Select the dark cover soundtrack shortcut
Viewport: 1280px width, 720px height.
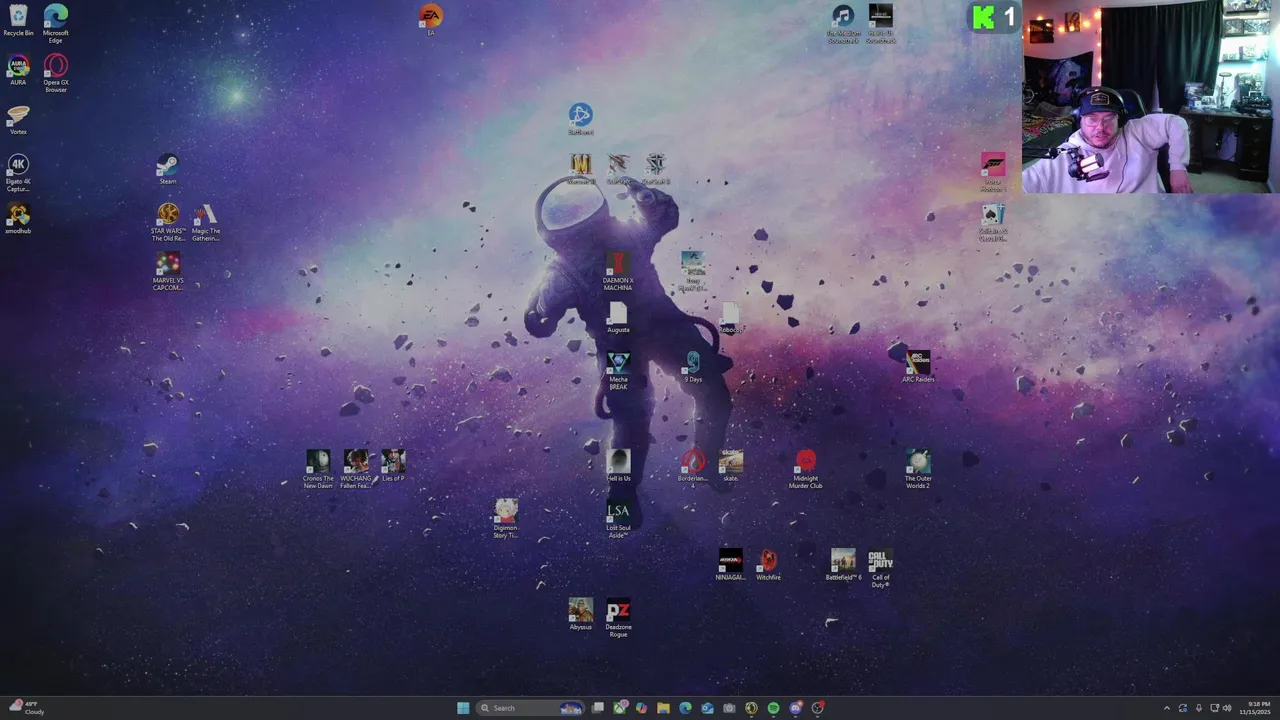(x=881, y=24)
